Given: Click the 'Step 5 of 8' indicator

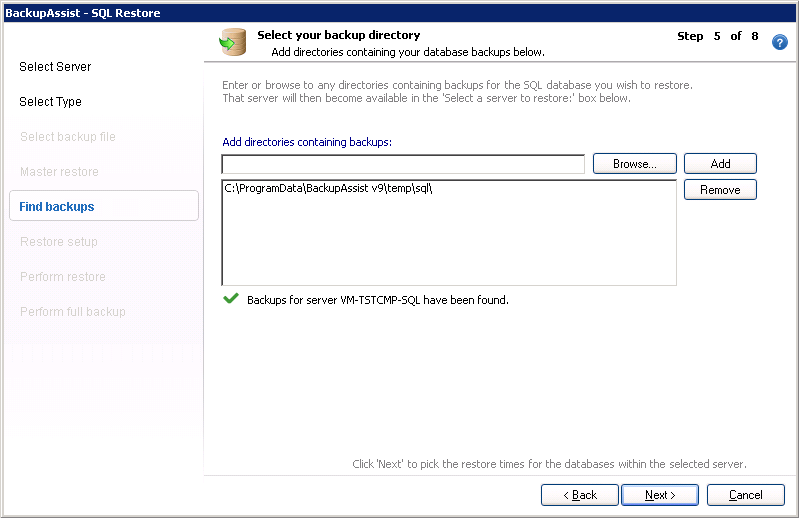Looking at the screenshot, I should coord(717,36).
